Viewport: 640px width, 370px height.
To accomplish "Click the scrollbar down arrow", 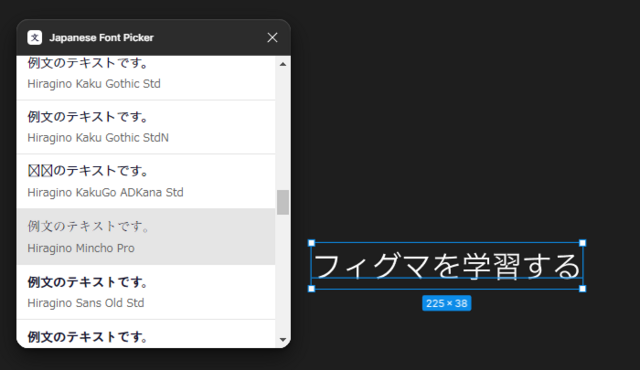I will 283,339.
